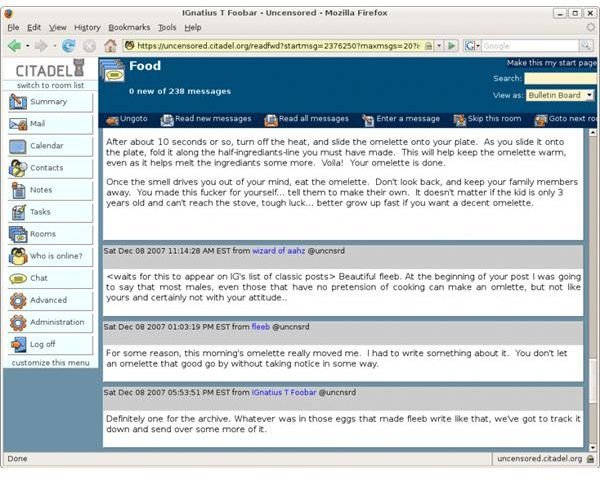The image size is (600, 481).
Task: Click the Firefox URL address bar
Action: pyautogui.click(x=278, y=46)
